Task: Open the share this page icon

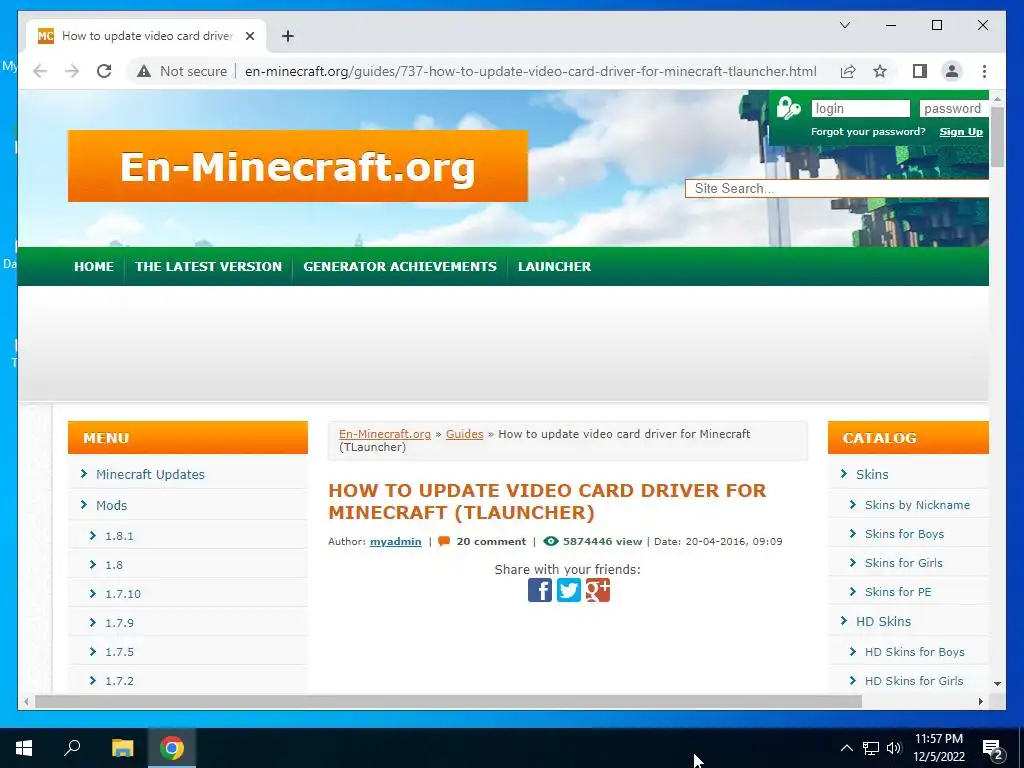Action: tap(848, 71)
